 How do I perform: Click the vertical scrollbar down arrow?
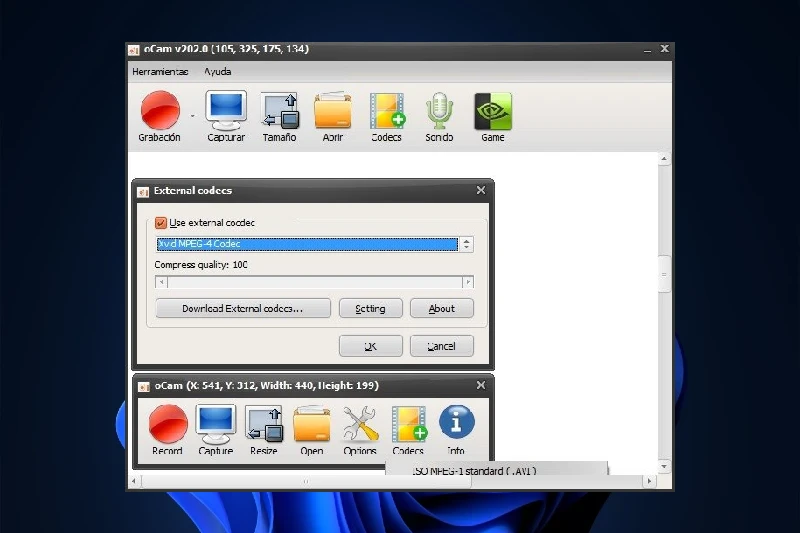point(664,466)
